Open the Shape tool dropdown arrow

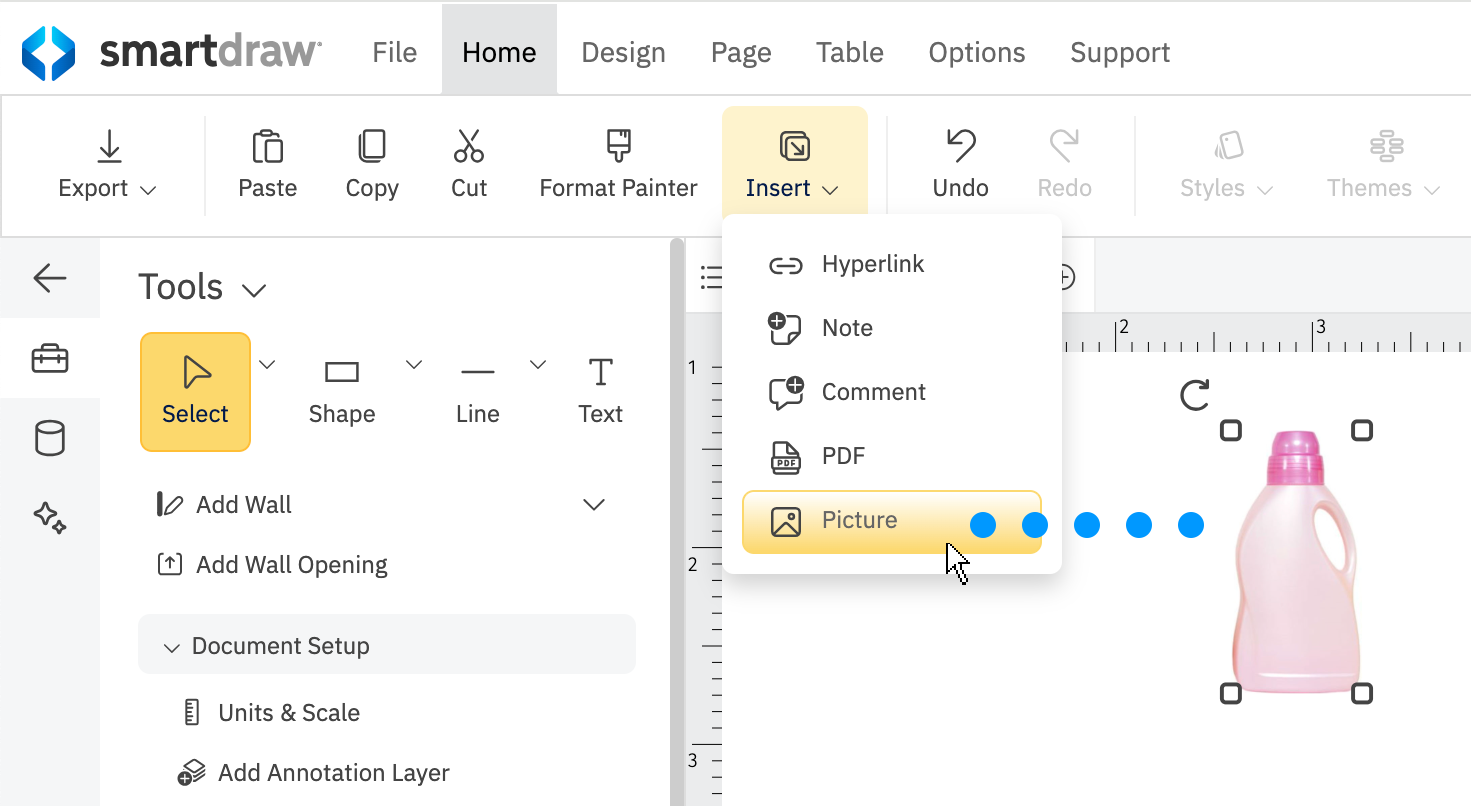tap(413, 365)
